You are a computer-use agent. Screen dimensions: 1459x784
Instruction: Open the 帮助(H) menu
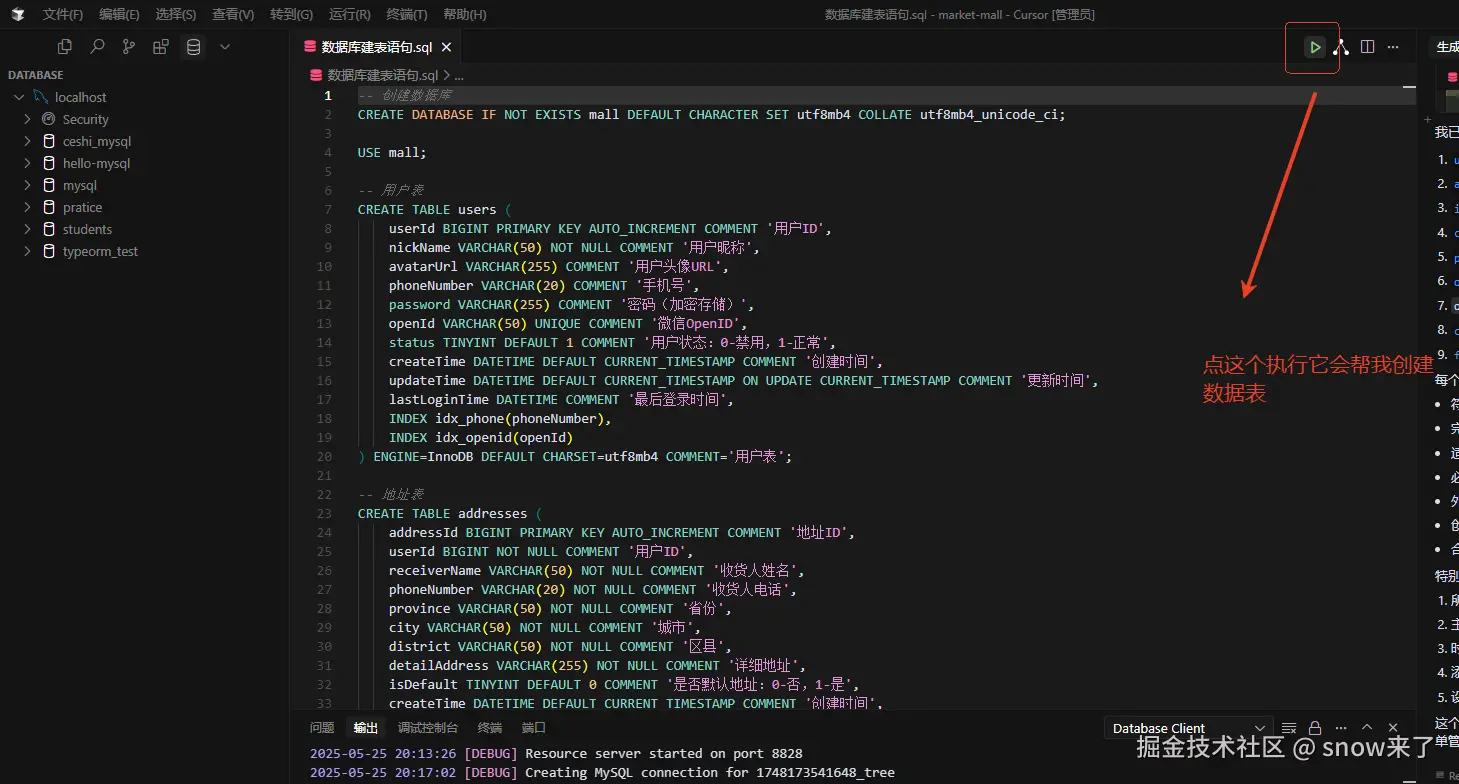point(465,14)
